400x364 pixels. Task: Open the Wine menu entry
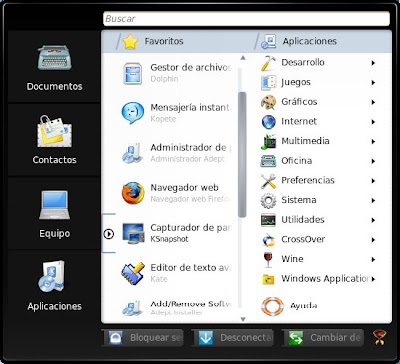pyautogui.click(x=318, y=259)
